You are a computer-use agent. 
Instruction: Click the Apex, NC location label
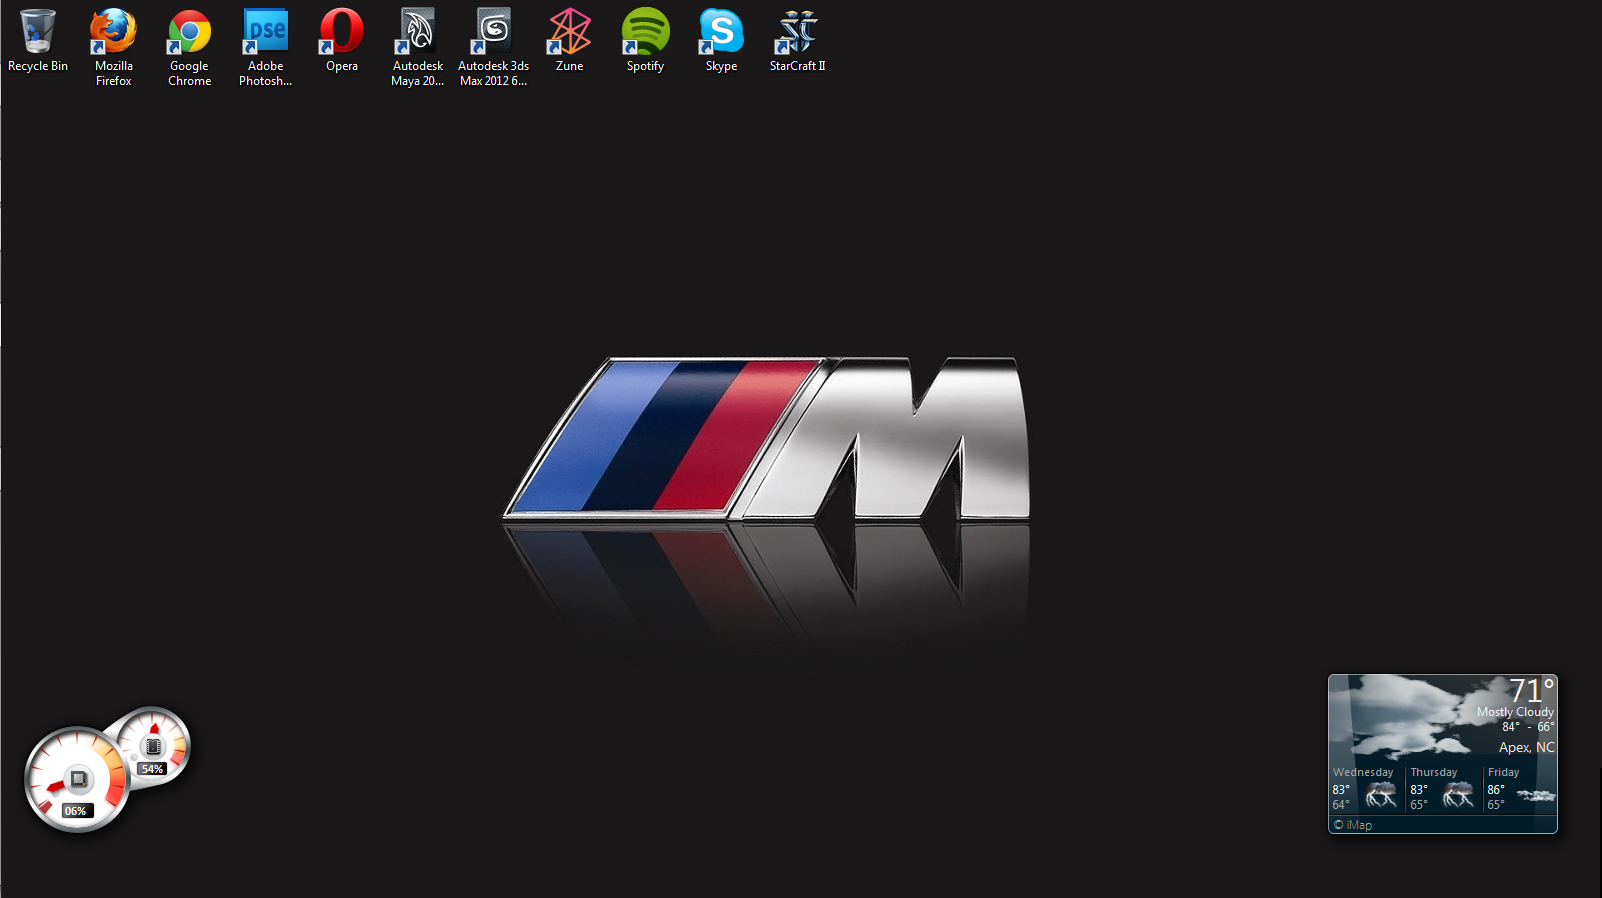coord(1526,747)
